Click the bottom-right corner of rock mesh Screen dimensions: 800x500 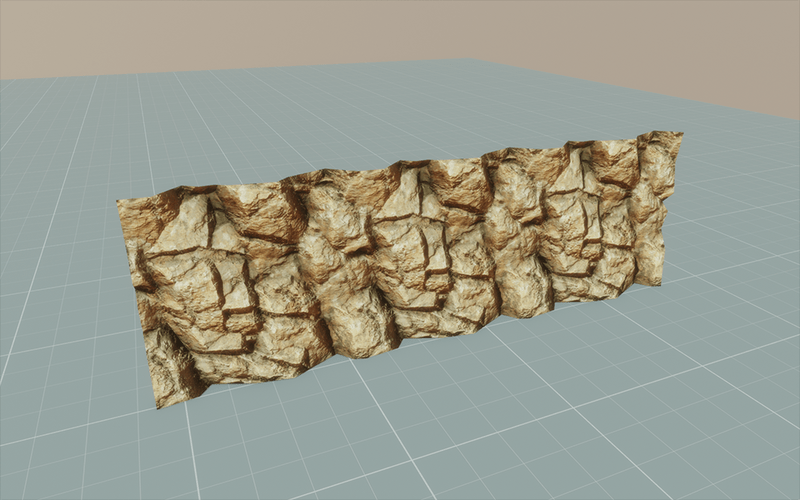(657, 282)
